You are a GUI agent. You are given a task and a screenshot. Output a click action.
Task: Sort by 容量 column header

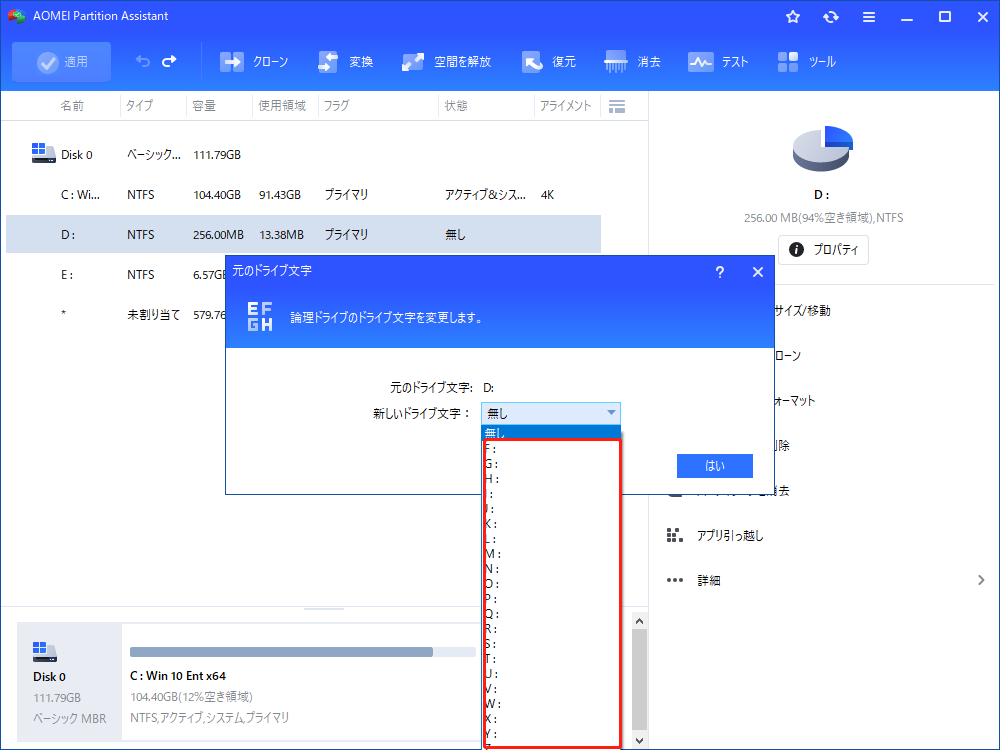click(x=204, y=106)
